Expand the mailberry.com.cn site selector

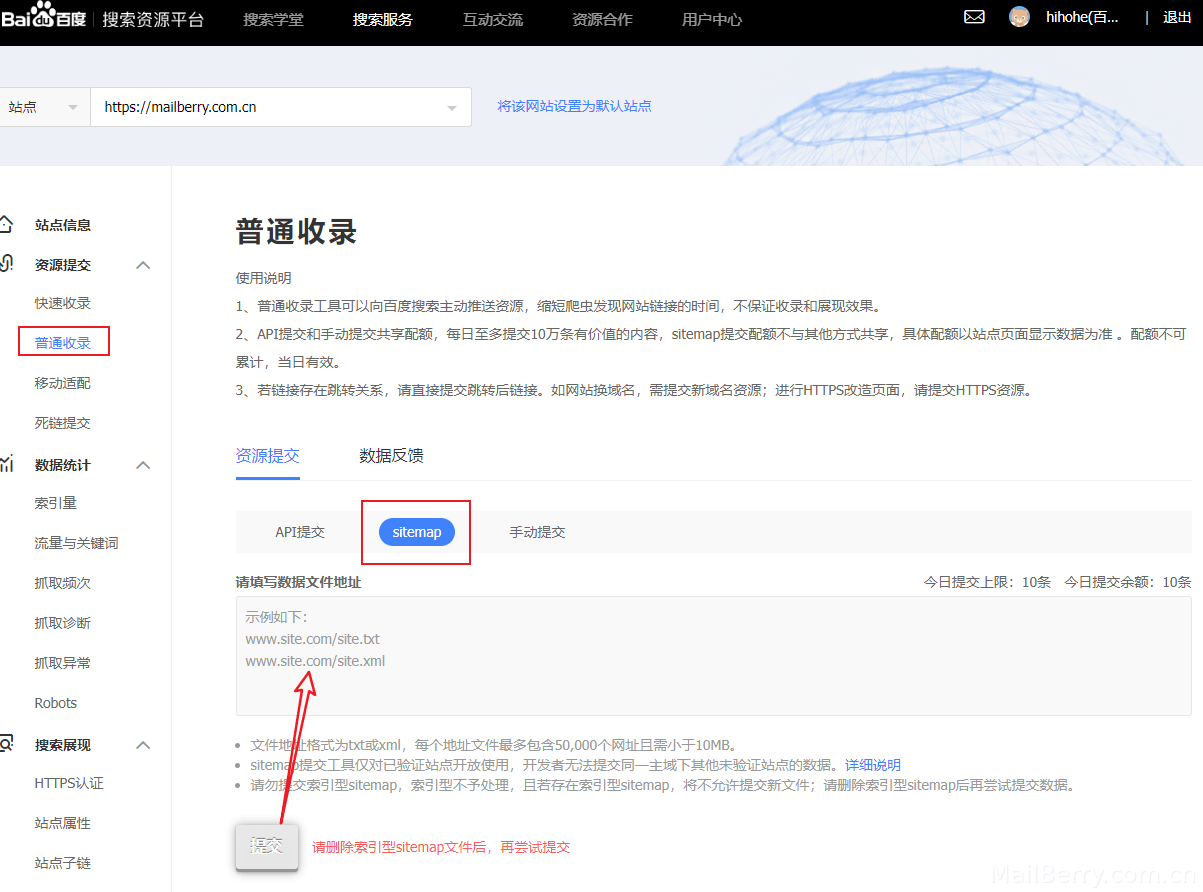(x=281, y=107)
